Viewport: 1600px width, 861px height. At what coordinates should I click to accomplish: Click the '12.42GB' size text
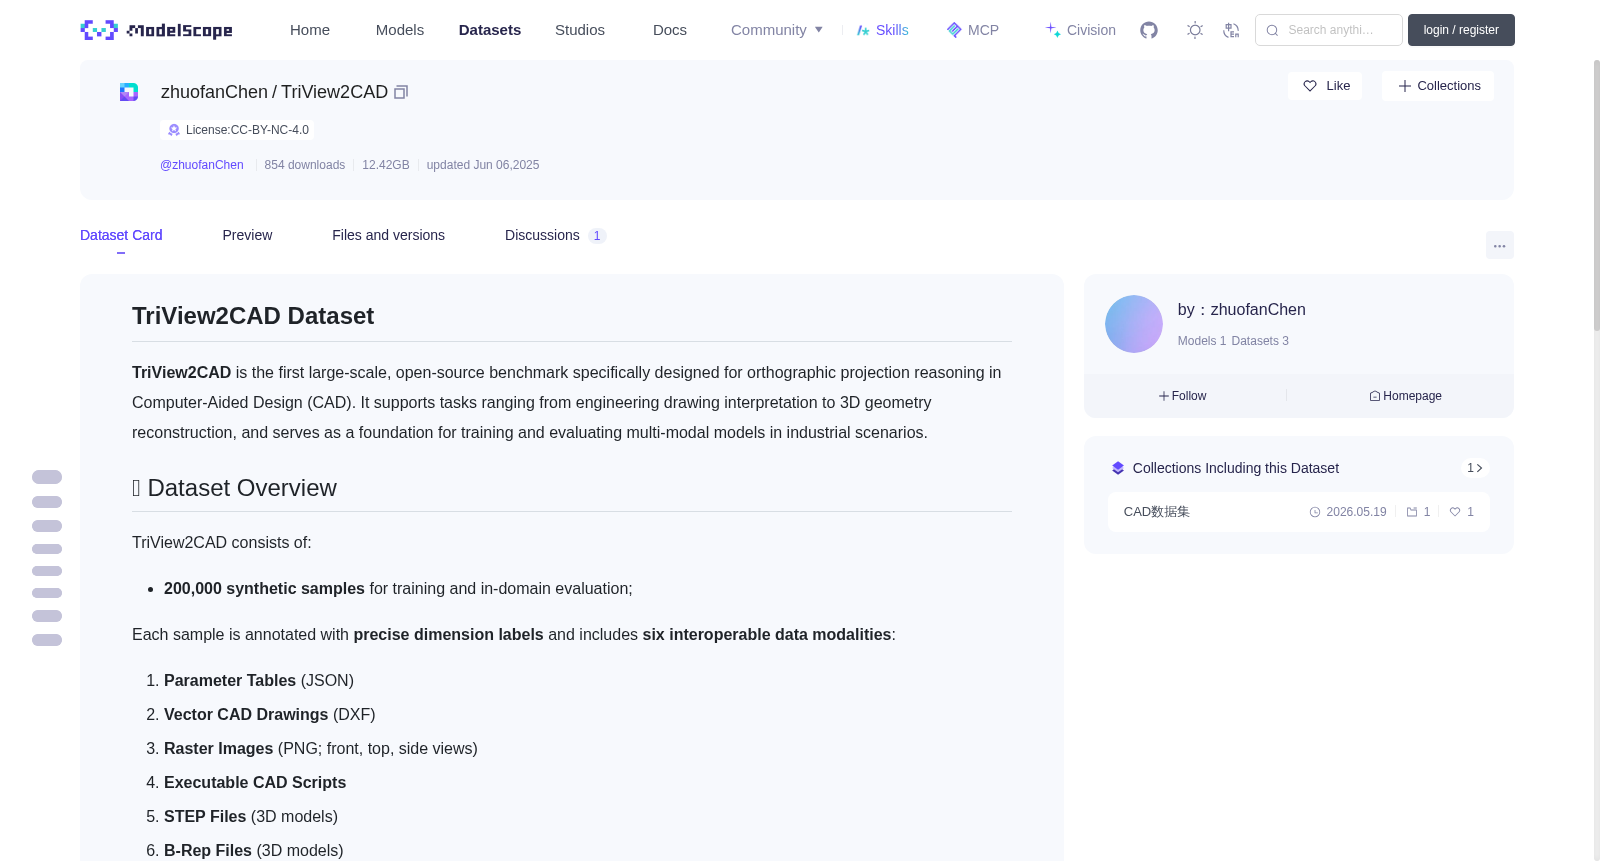[x=386, y=165]
